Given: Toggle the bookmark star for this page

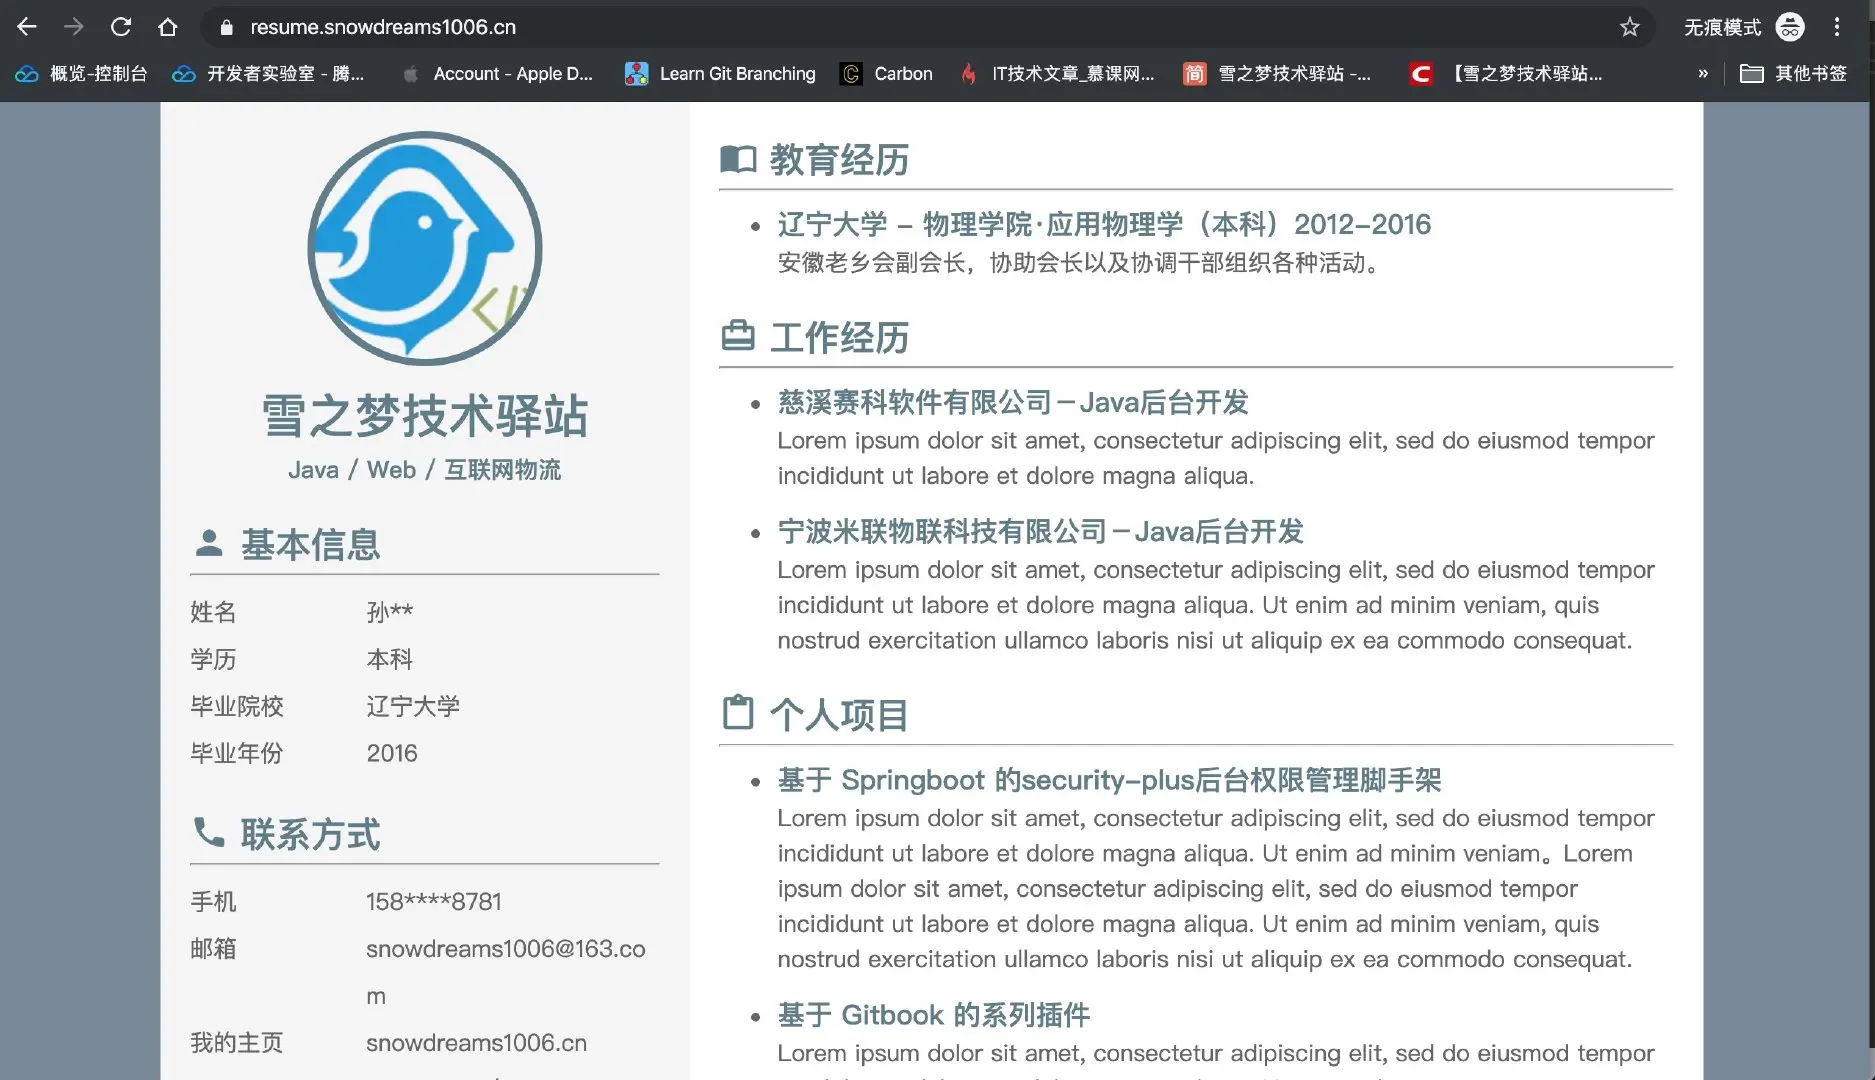Looking at the screenshot, I should pos(1631,27).
